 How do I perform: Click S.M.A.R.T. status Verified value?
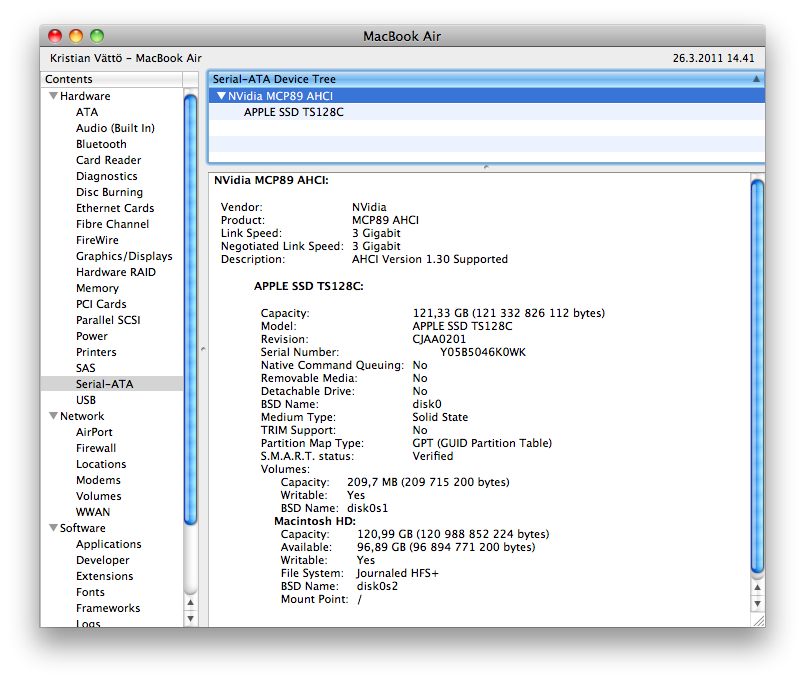tap(433, 456)
